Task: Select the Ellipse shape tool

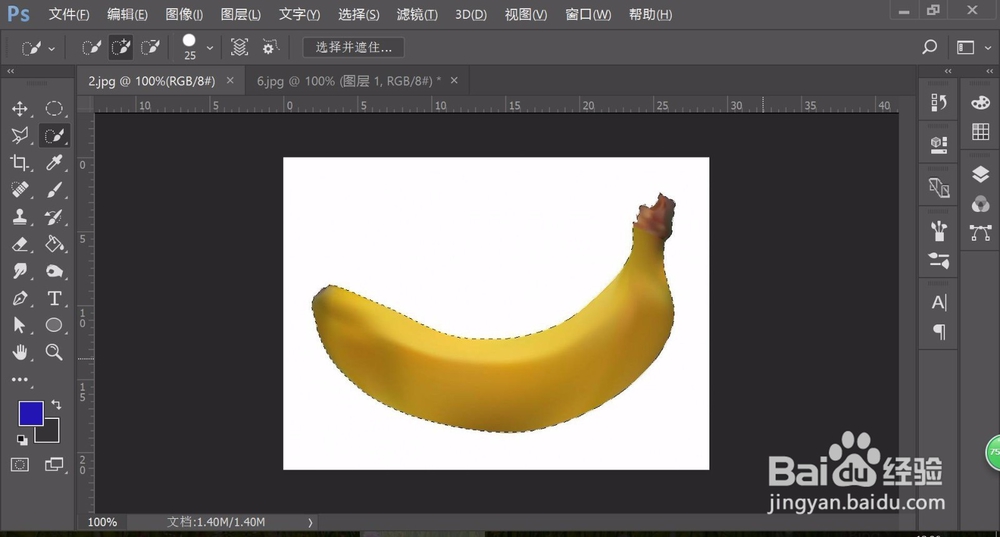Action: pos(54,325)
